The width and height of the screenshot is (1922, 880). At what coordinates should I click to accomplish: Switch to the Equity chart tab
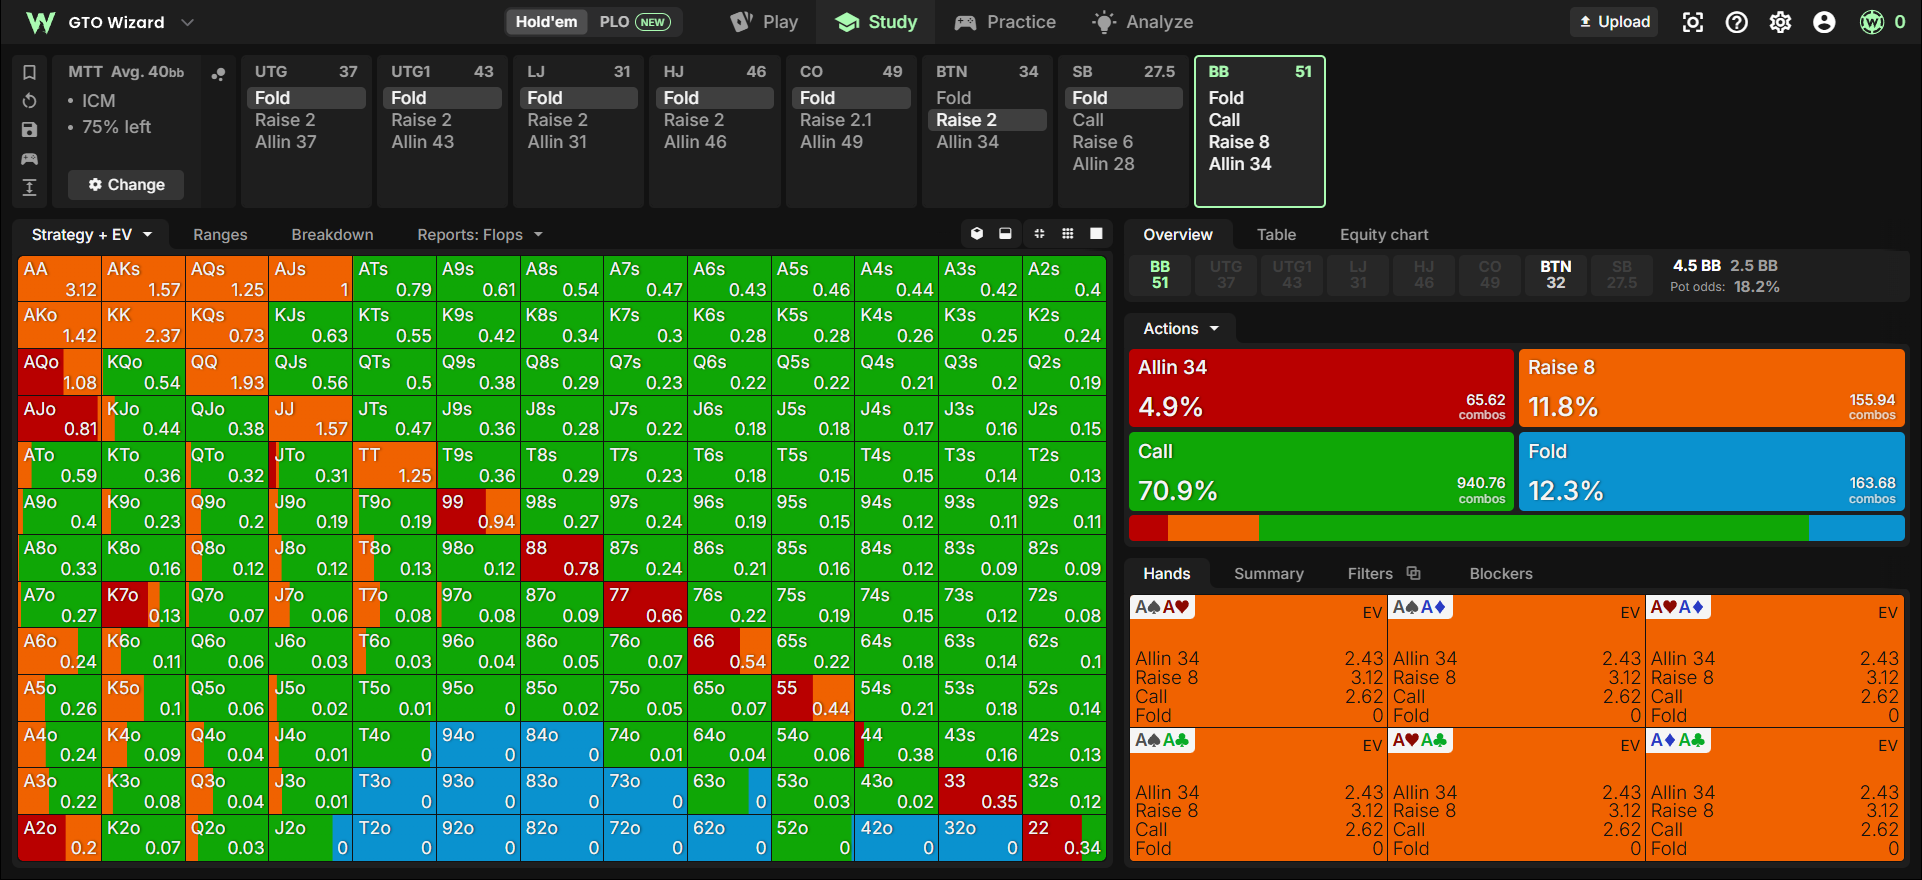(1384, 235)
